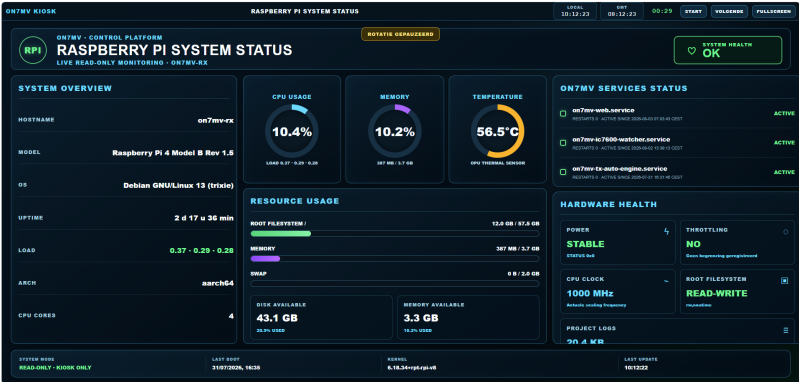
Task: Click the heart icon in System Health
Action: click(691, 51)
